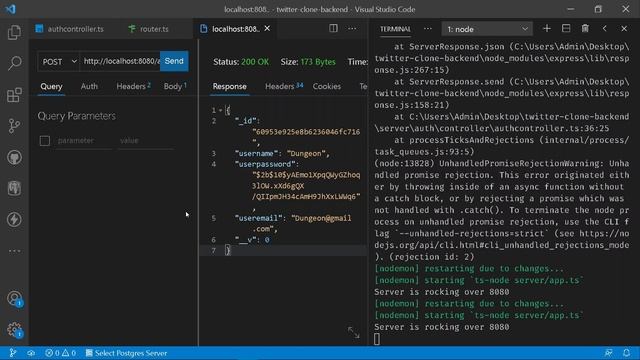Open the Source Control view
The image size is (640, 360).
tap(14, 126)
